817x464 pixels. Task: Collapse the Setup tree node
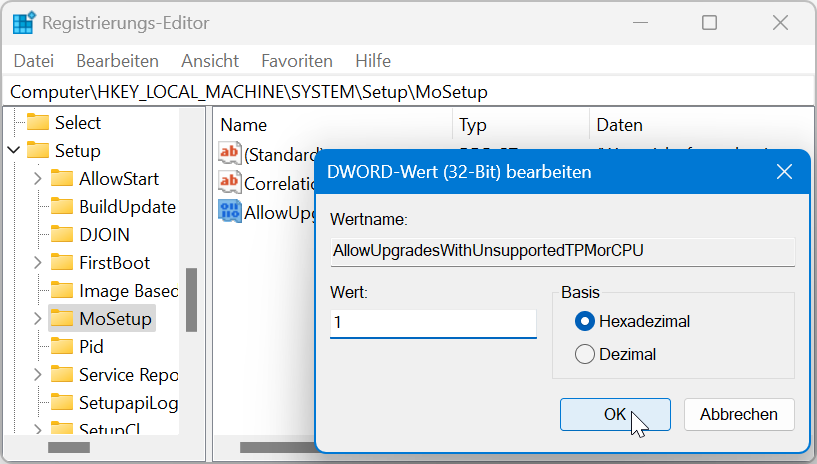click(x=13, y=151)
